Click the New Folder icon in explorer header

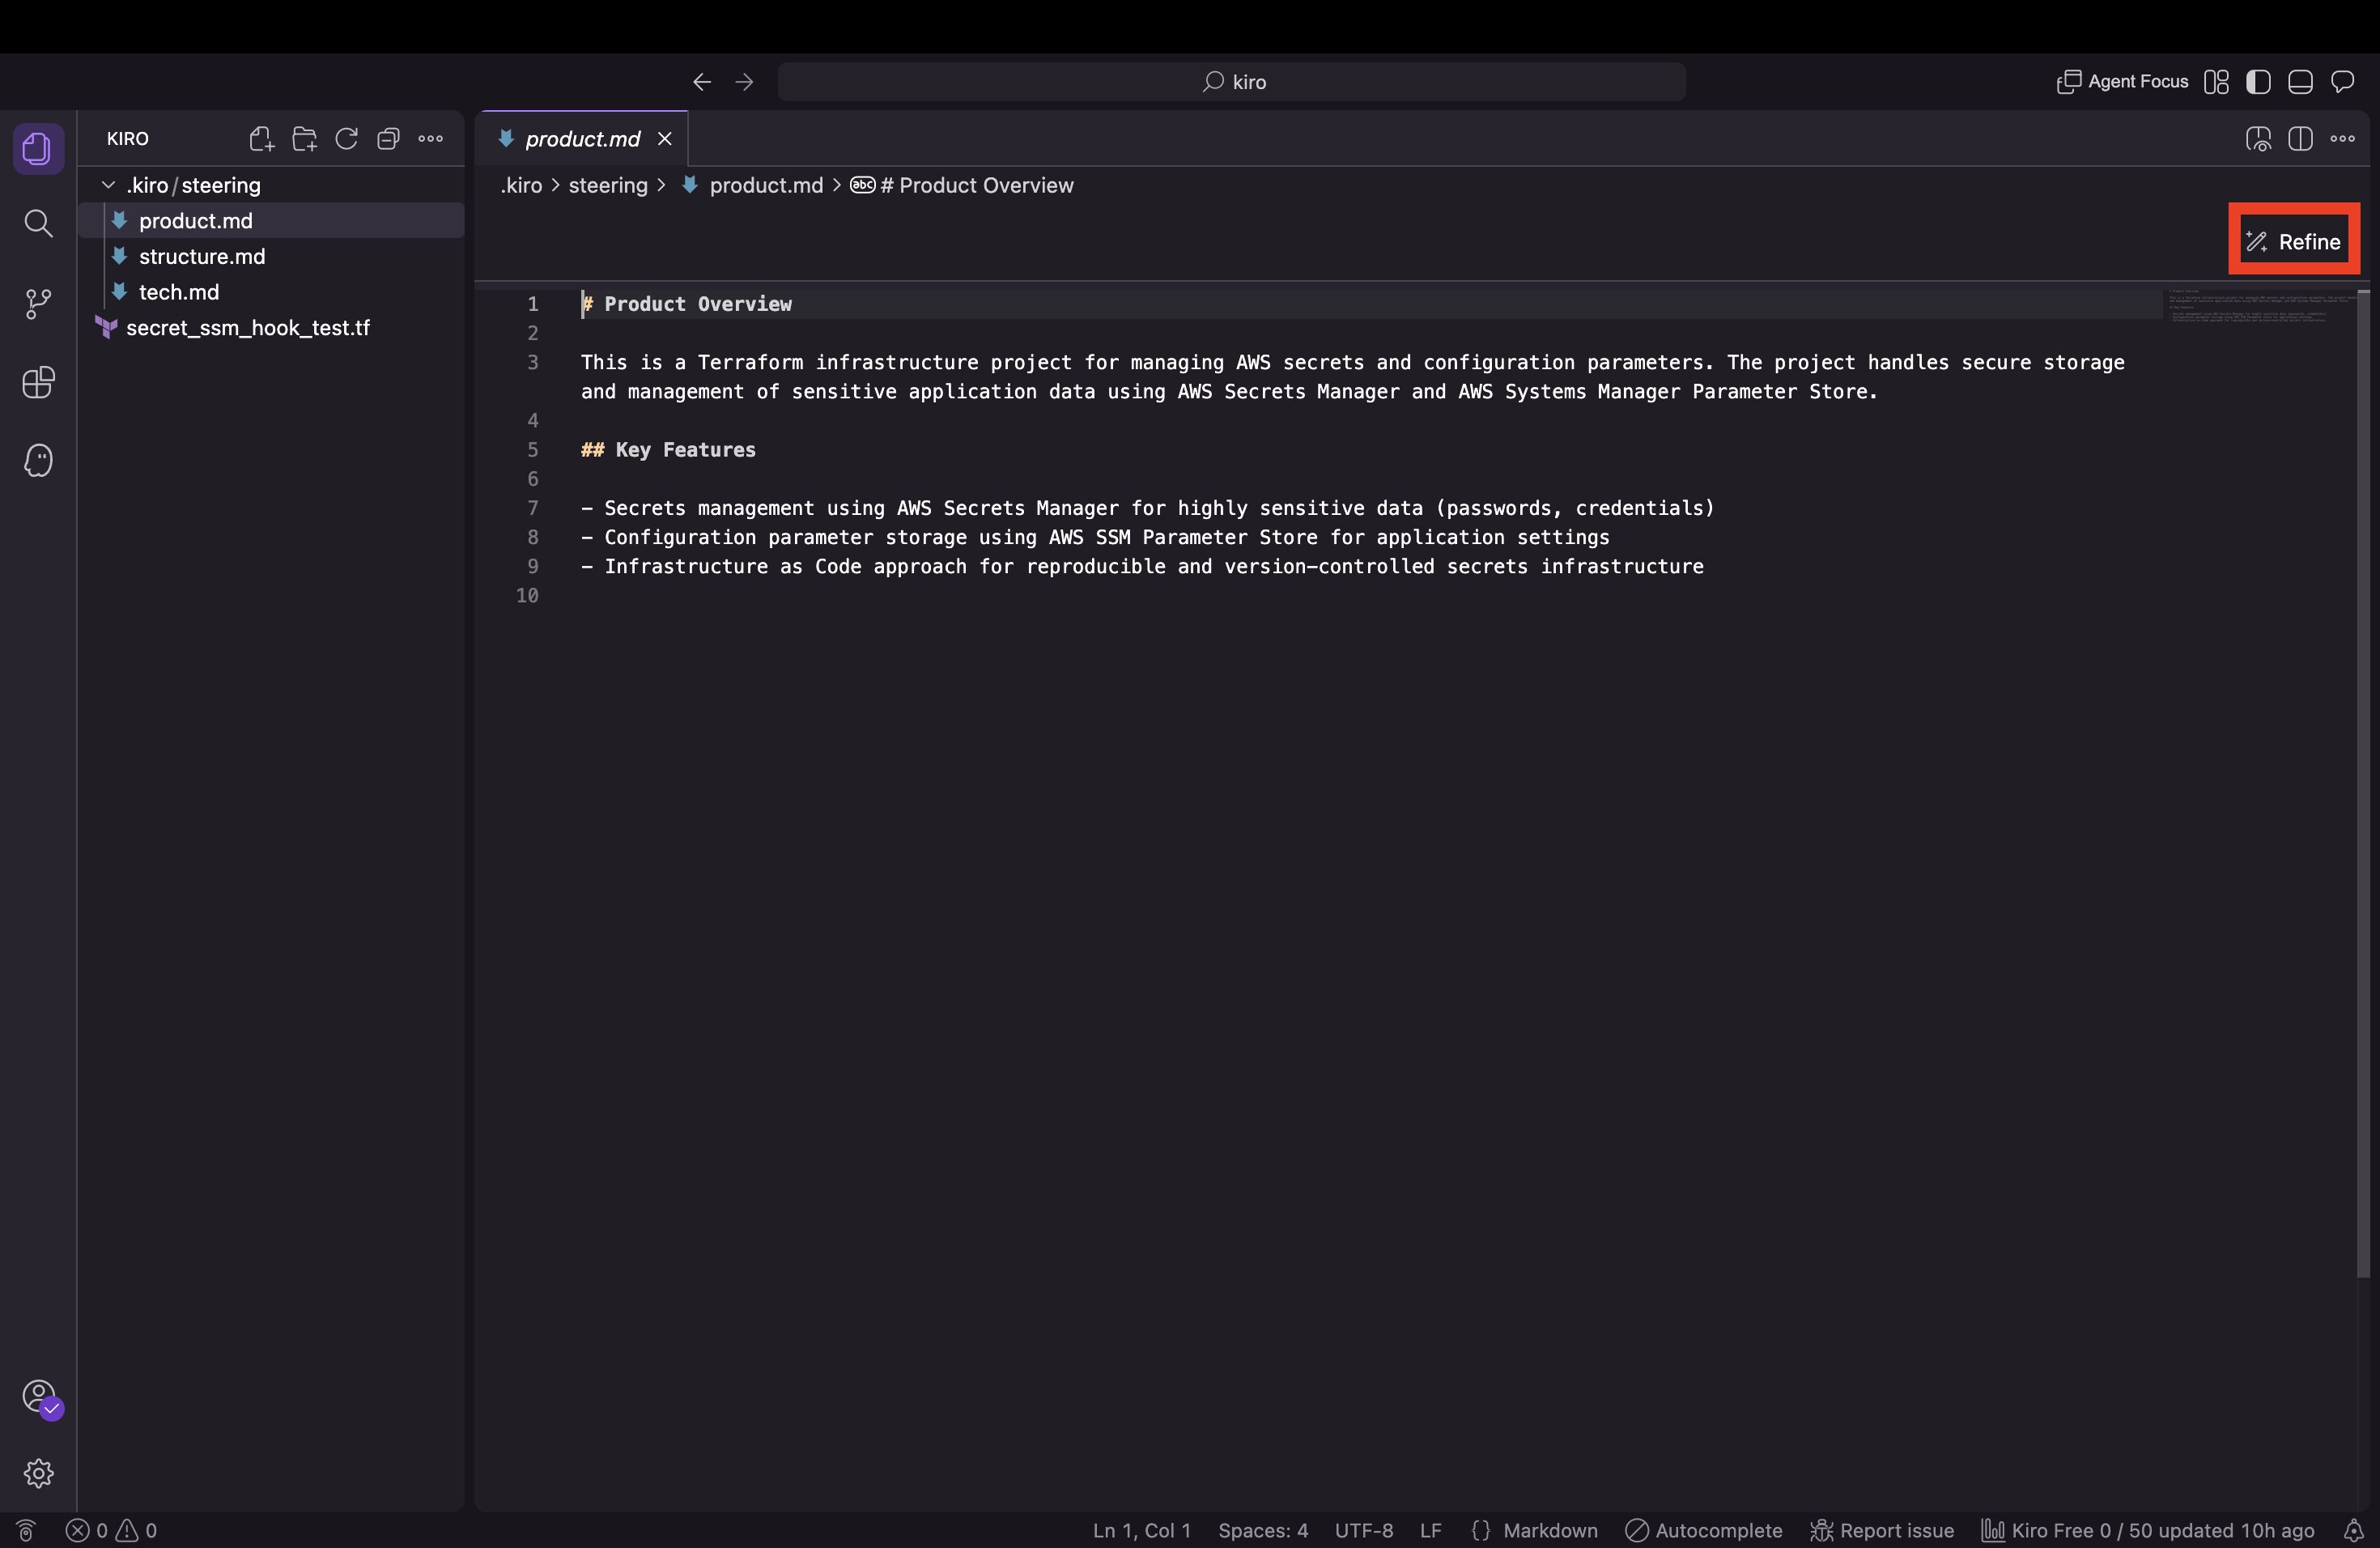304,139
